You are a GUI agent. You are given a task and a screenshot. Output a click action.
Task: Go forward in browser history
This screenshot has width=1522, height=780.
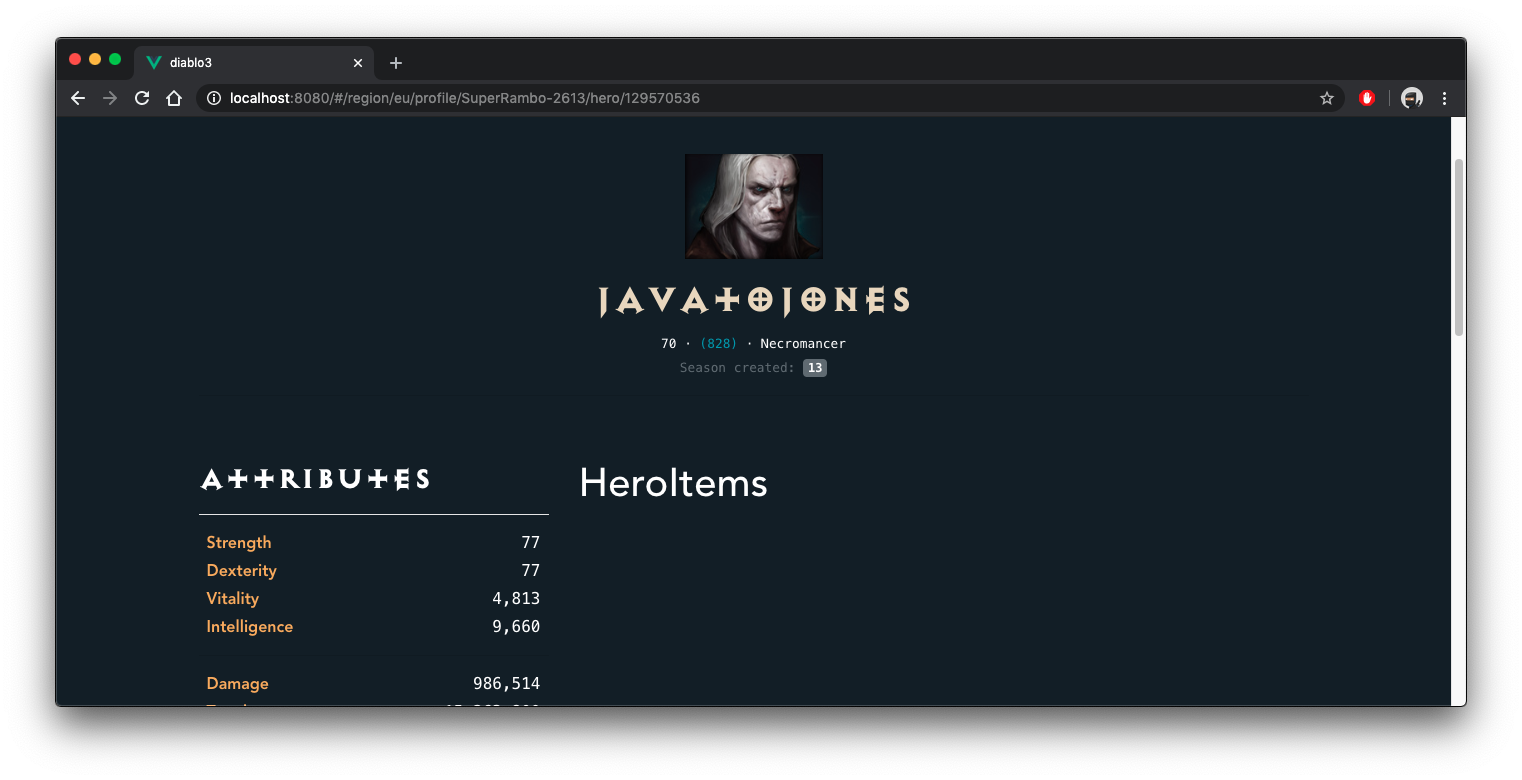(110, 98)
